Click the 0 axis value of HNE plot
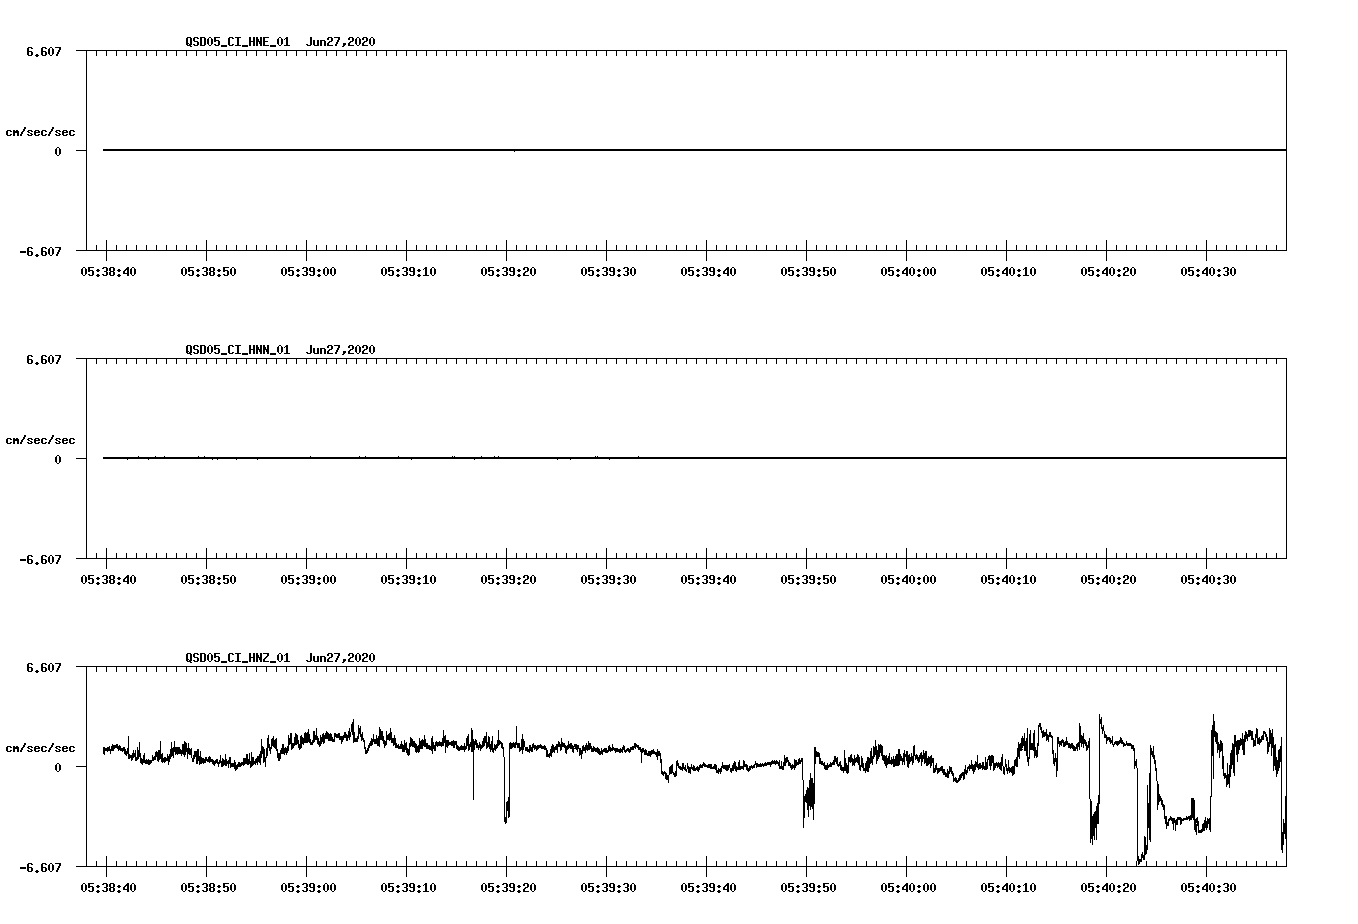This screenshot has width=1358, height=924. click(x=58, y=151)
